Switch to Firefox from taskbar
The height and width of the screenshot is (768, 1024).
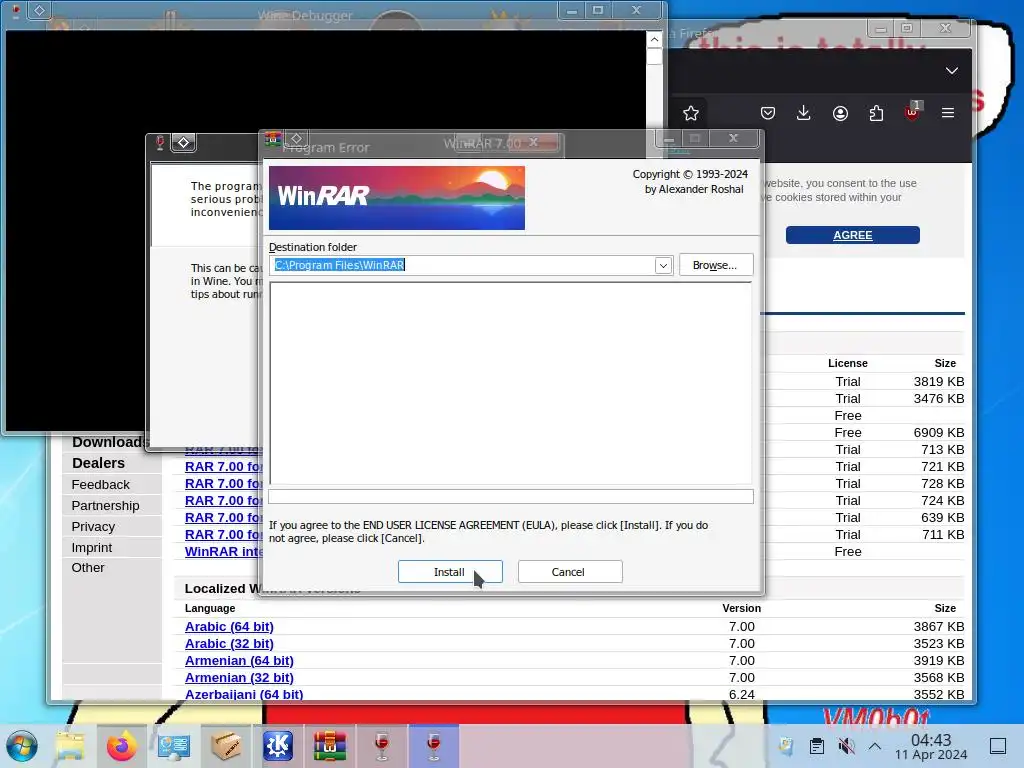tap(121, 746)
